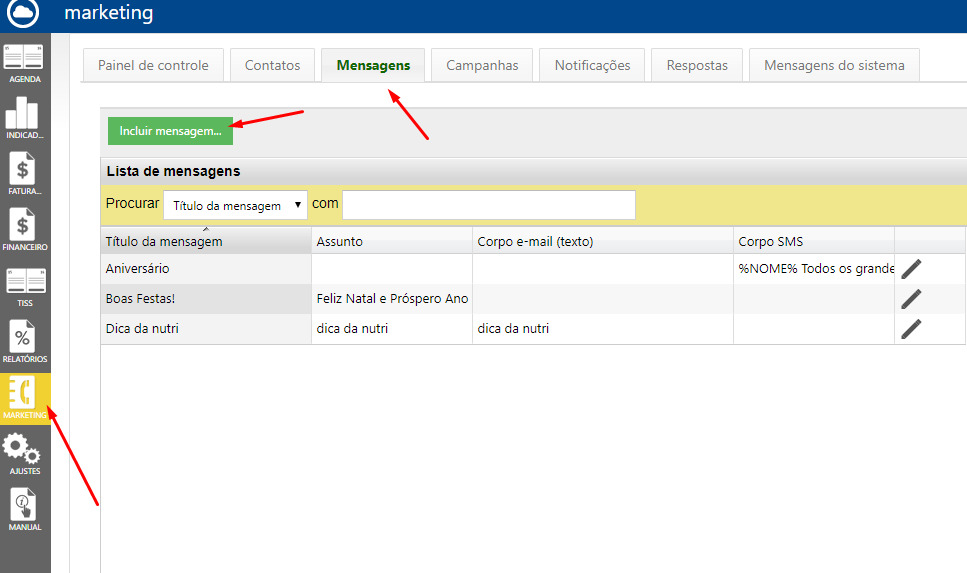The width and height of the screenshot is (967, 573).
Task: Edit the Aniversário message with pencil
Action: point(911,269)
